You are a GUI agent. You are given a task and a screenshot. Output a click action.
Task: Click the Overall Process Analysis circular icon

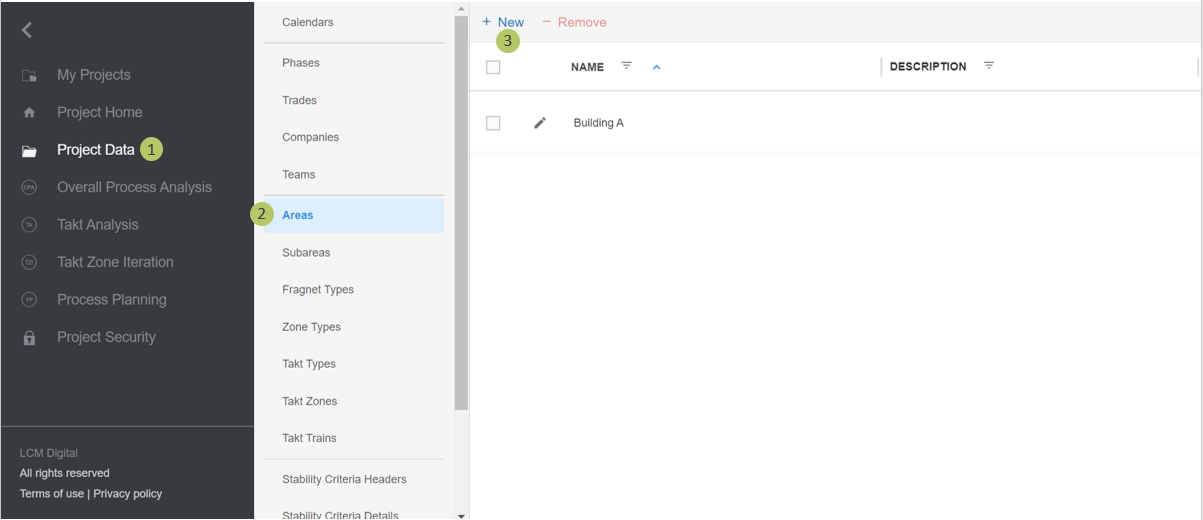click(x=29, y=188)
